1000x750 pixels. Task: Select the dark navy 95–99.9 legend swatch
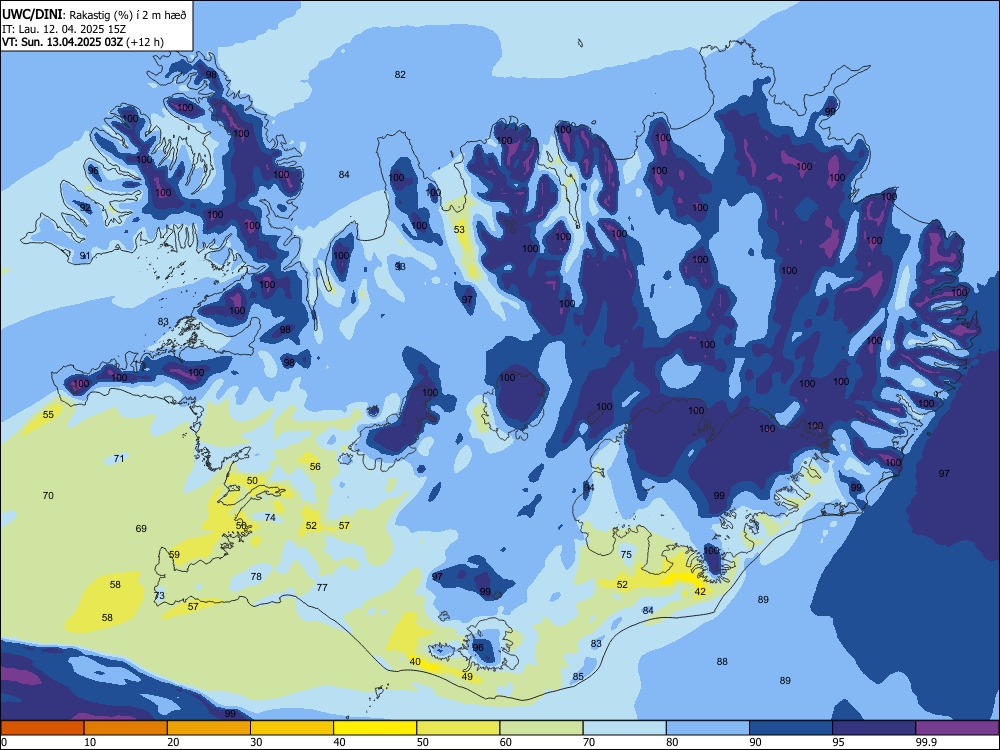[874, 728]
